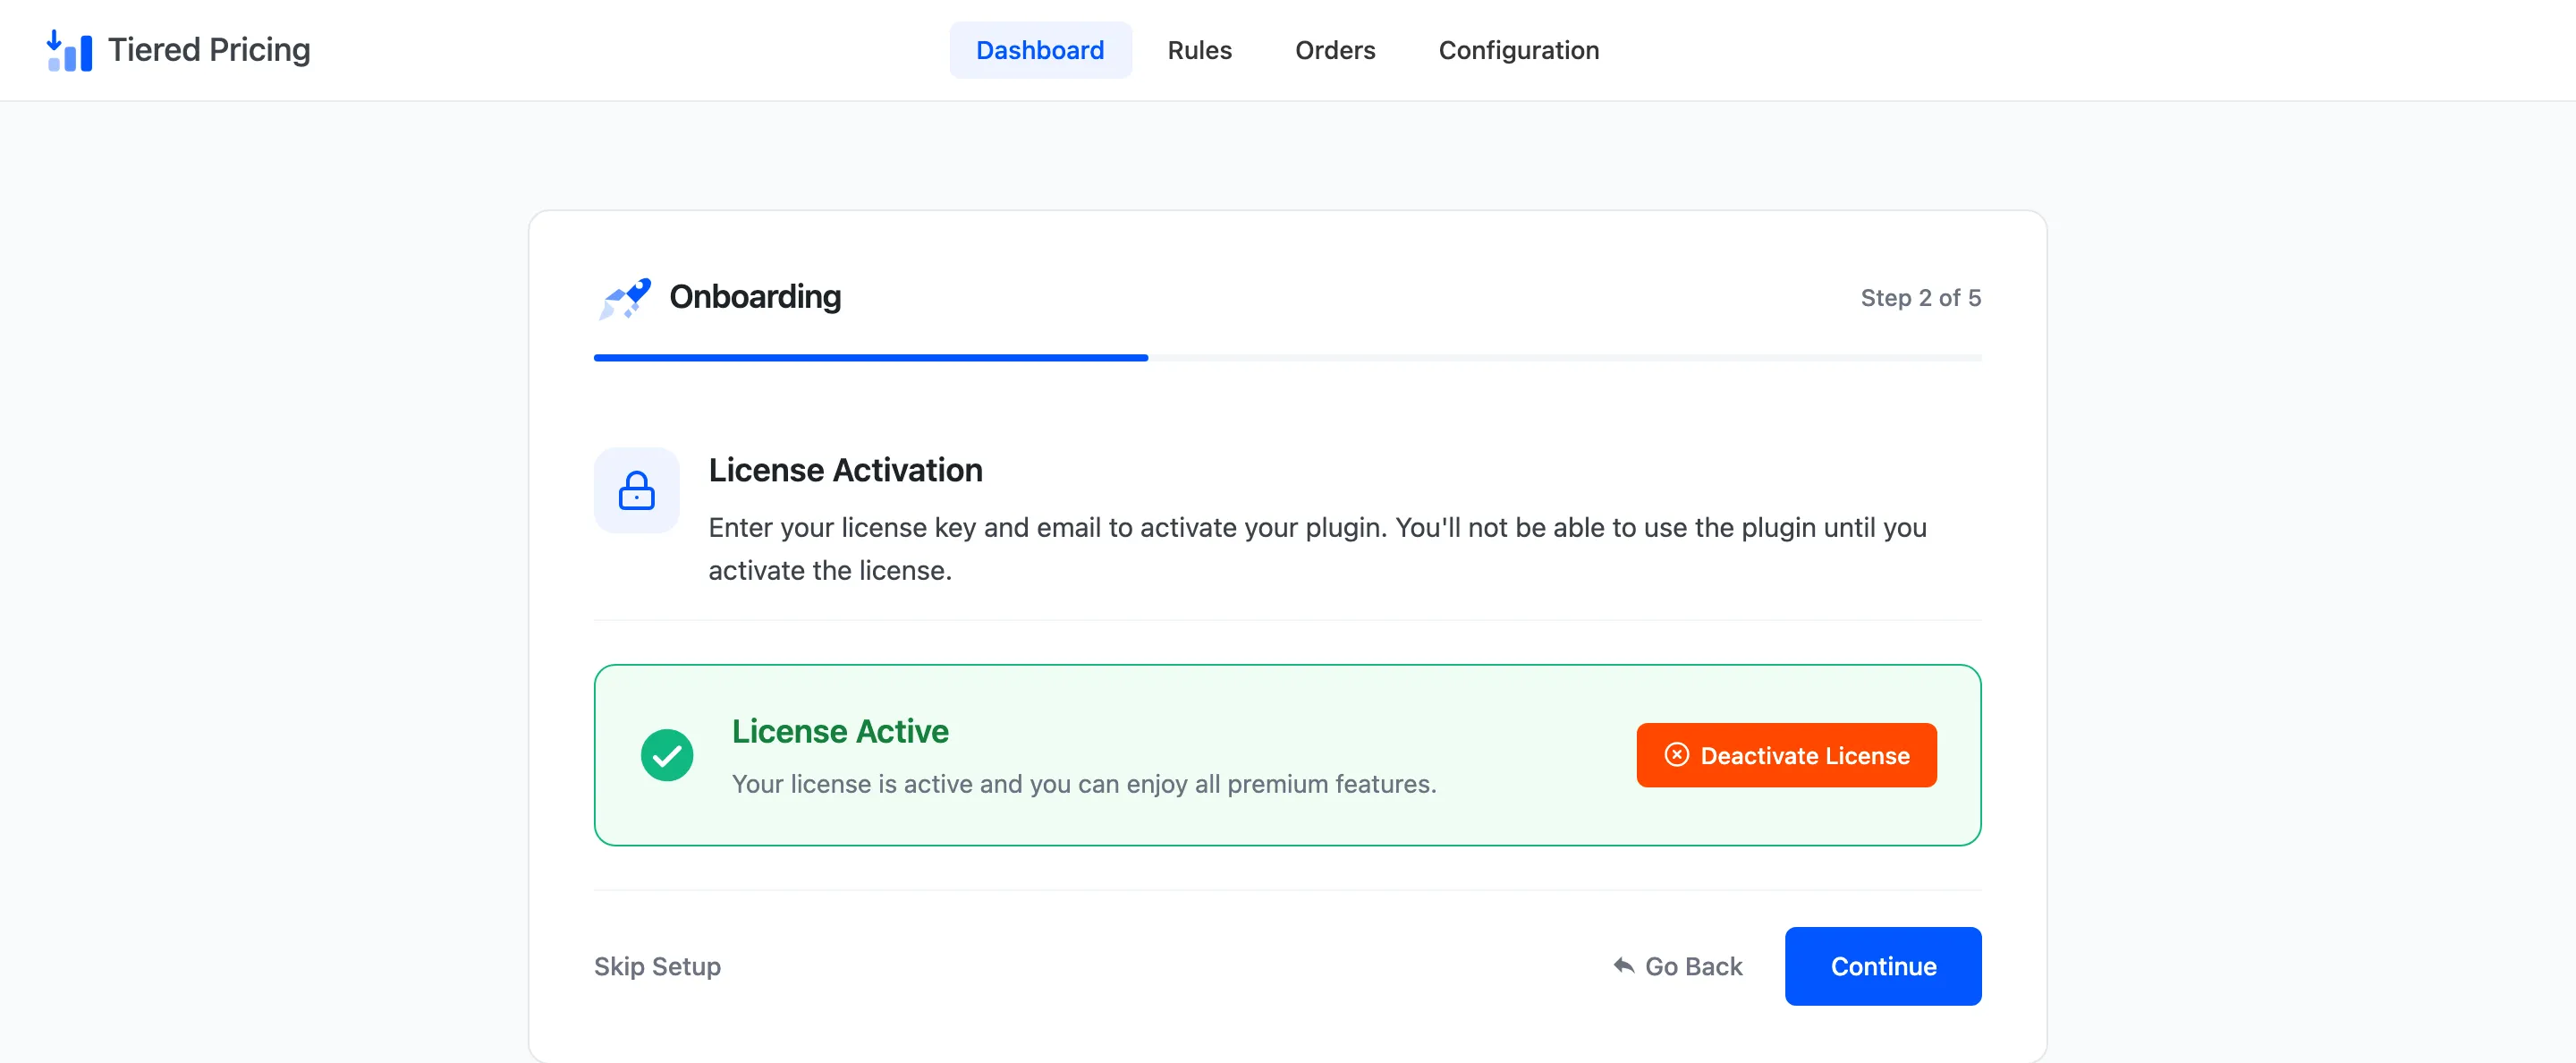
Task: Click the "Tiered Pricing" title text
Action: click(209, 50)
